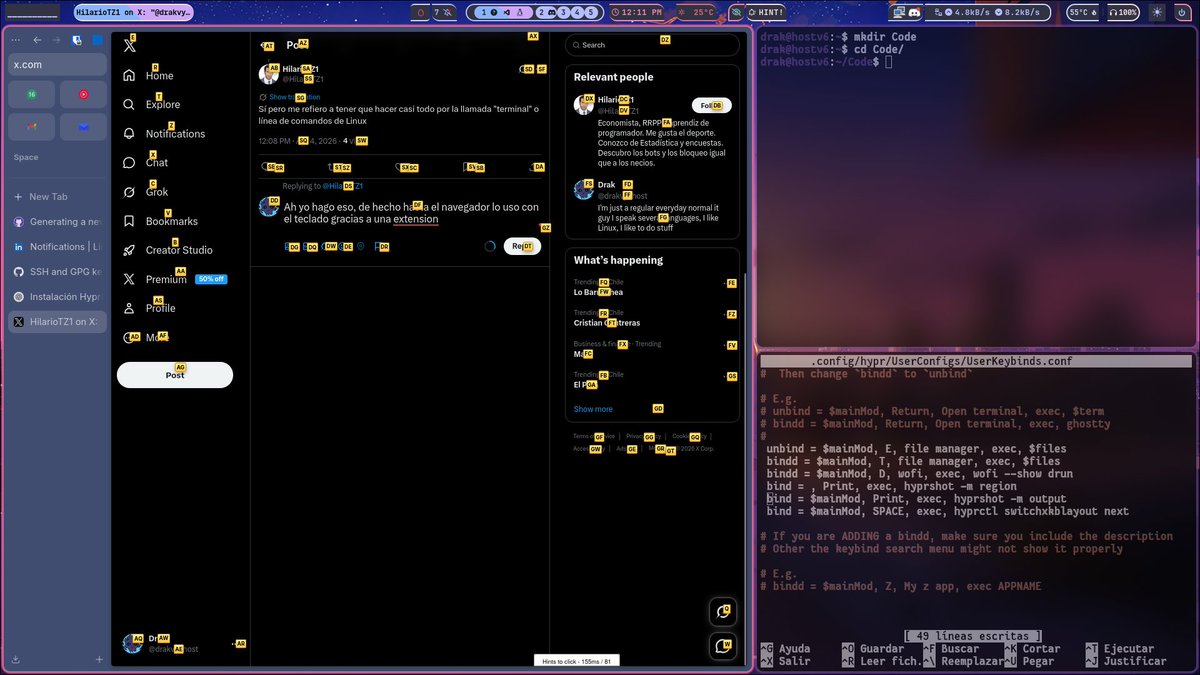Open more options for Lo Barnechea trend
Viewport: 1200px width, 675px height.
tap(727, 284)
